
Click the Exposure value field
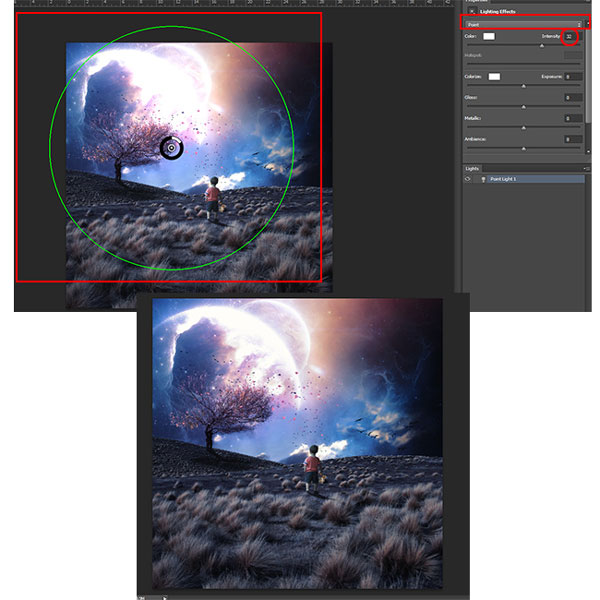tap(573, 77)
